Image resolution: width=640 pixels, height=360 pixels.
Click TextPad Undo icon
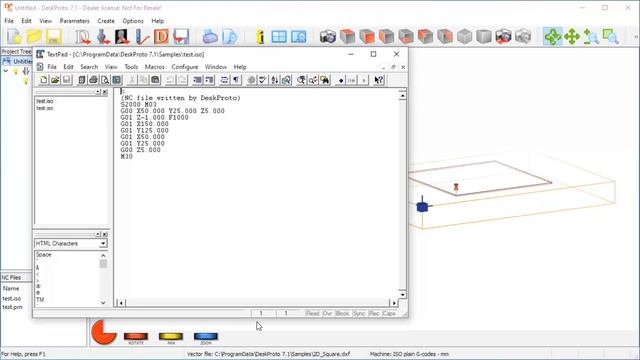[170, 80]
